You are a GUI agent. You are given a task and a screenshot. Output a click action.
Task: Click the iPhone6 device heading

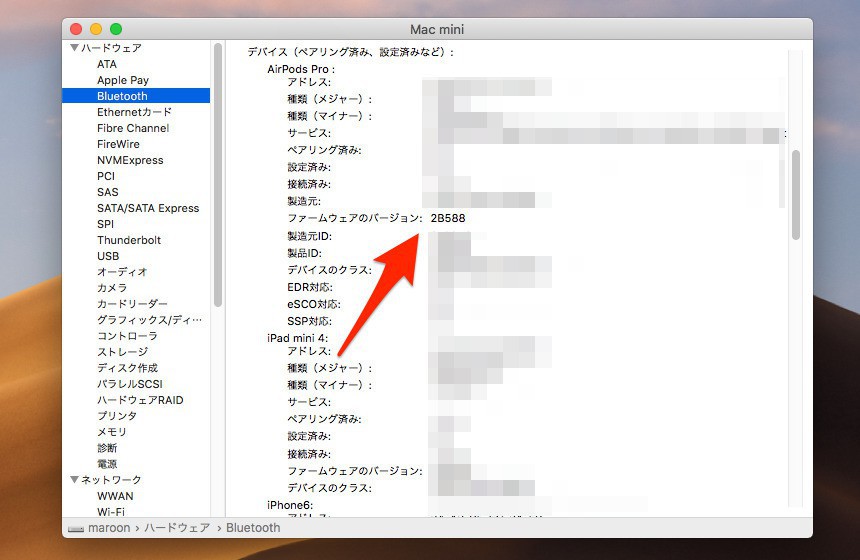click(x=290, y=505)
